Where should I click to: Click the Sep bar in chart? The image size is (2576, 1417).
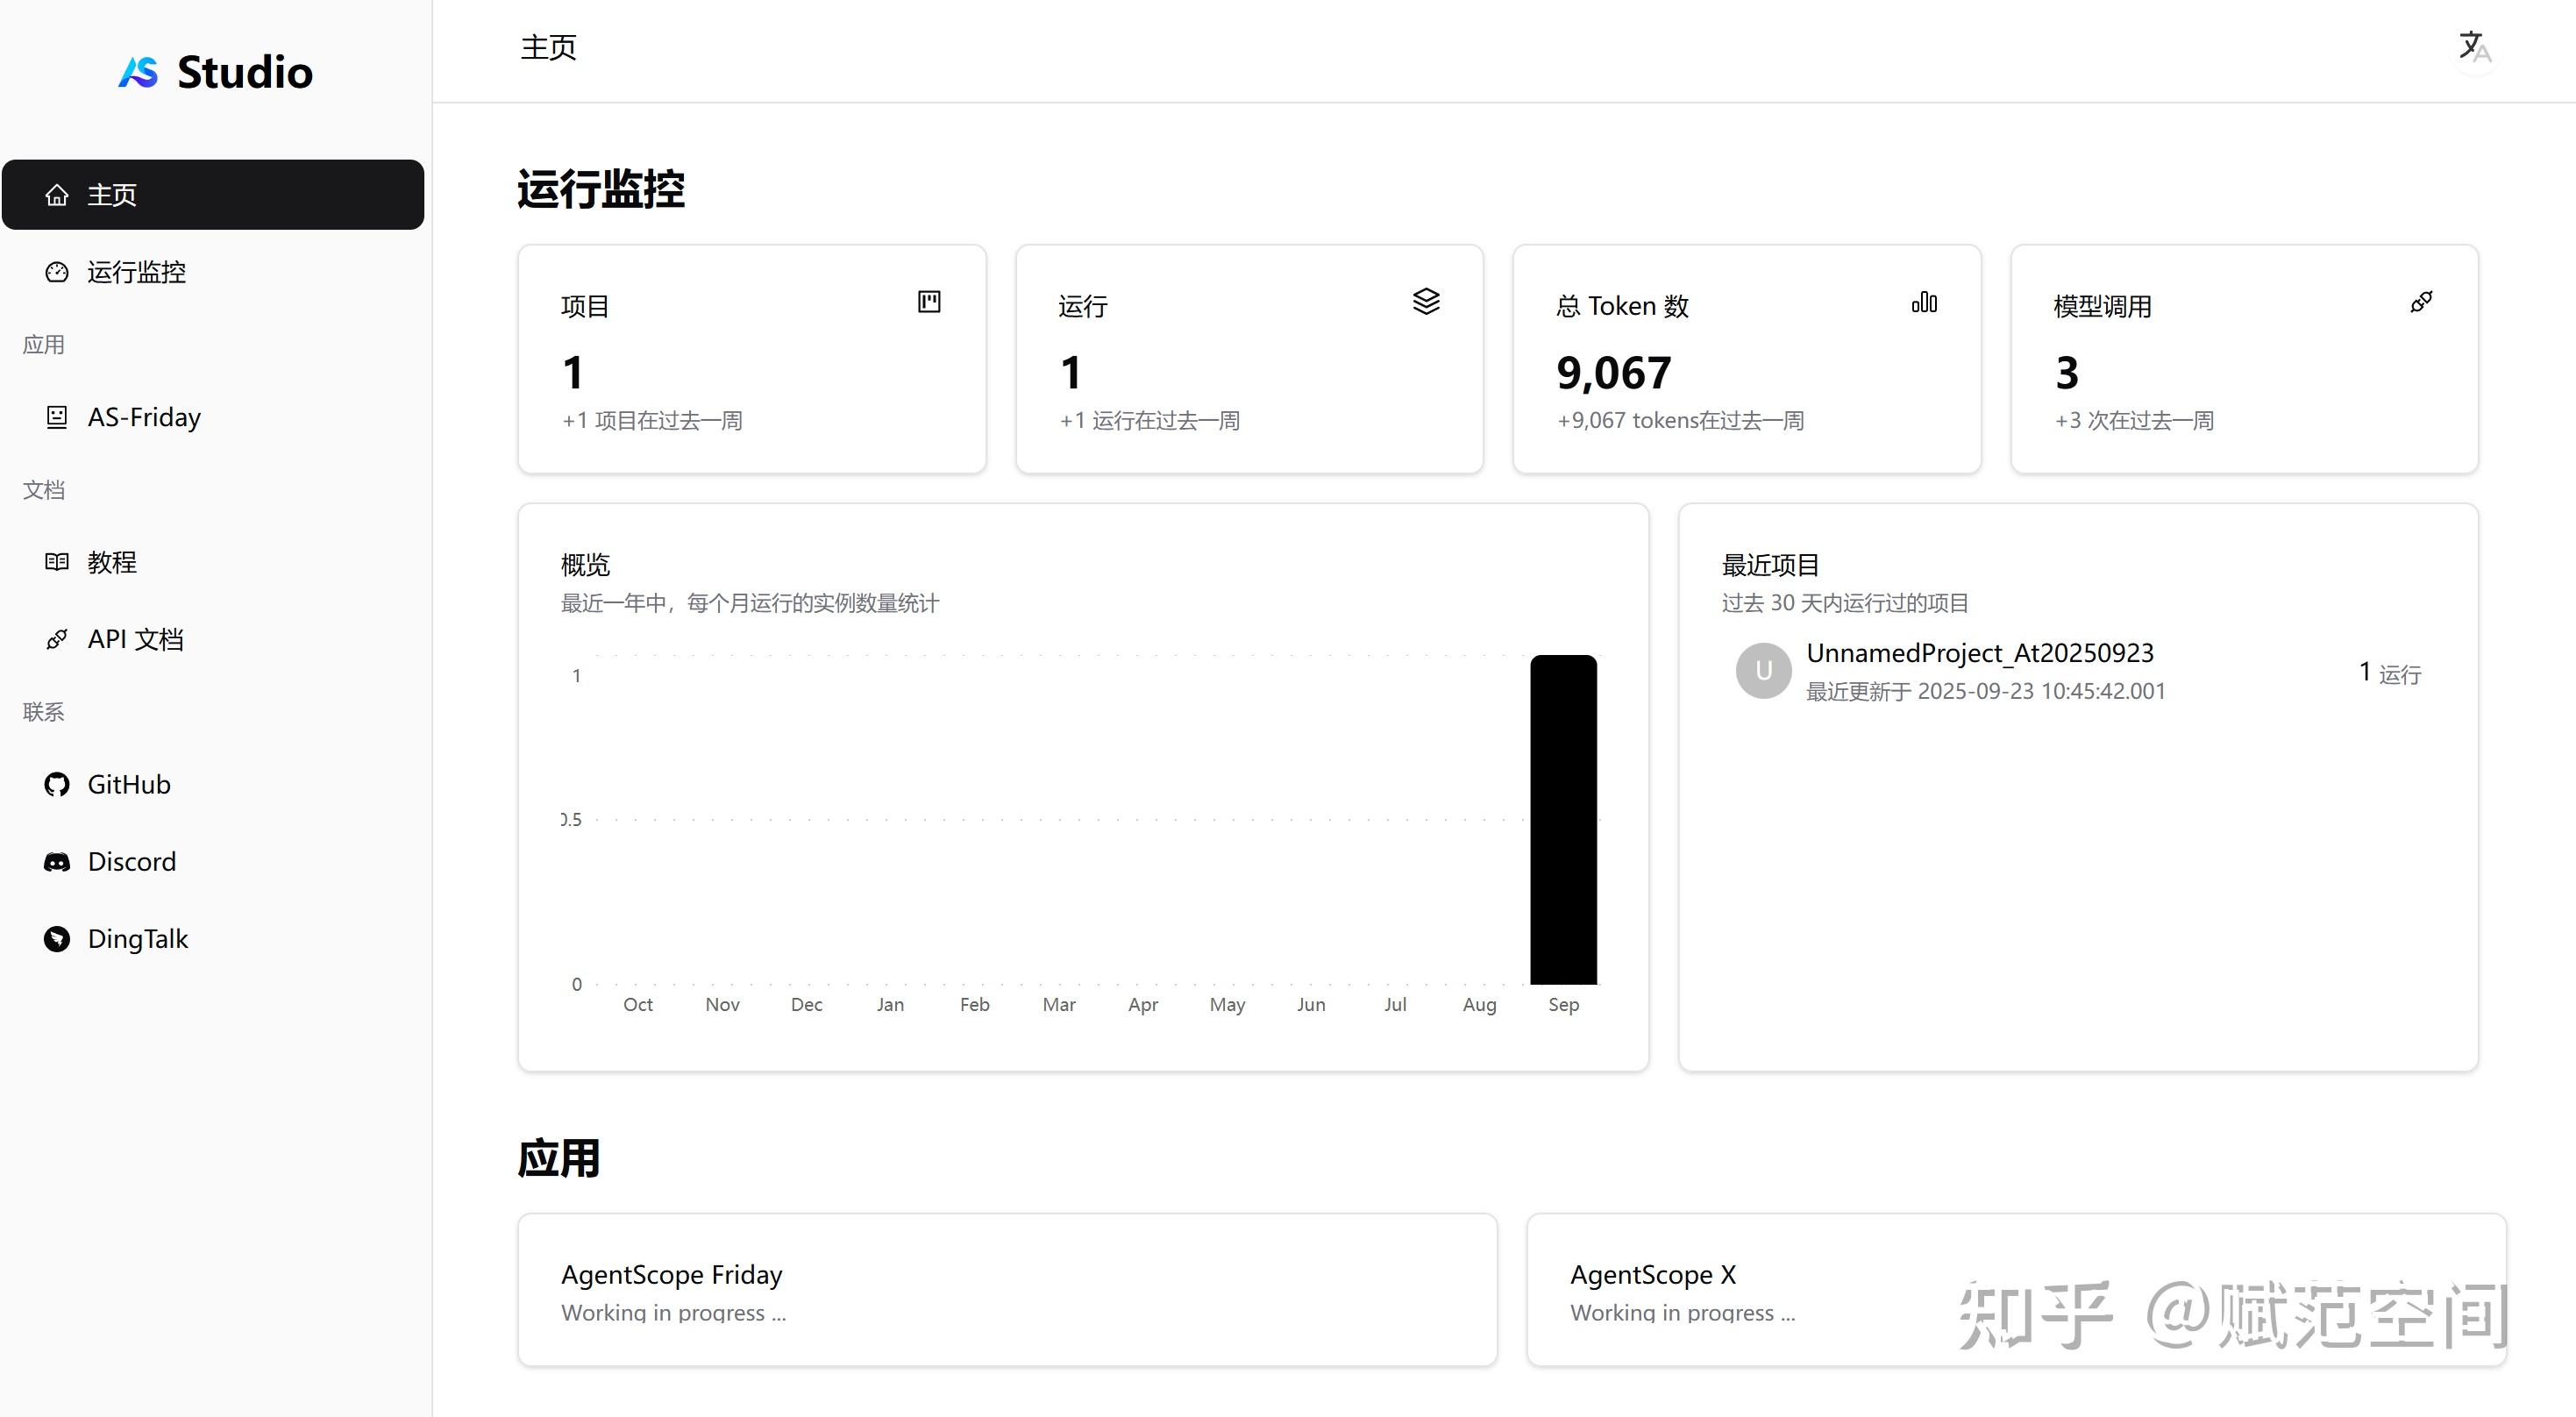pos(1563,819)
